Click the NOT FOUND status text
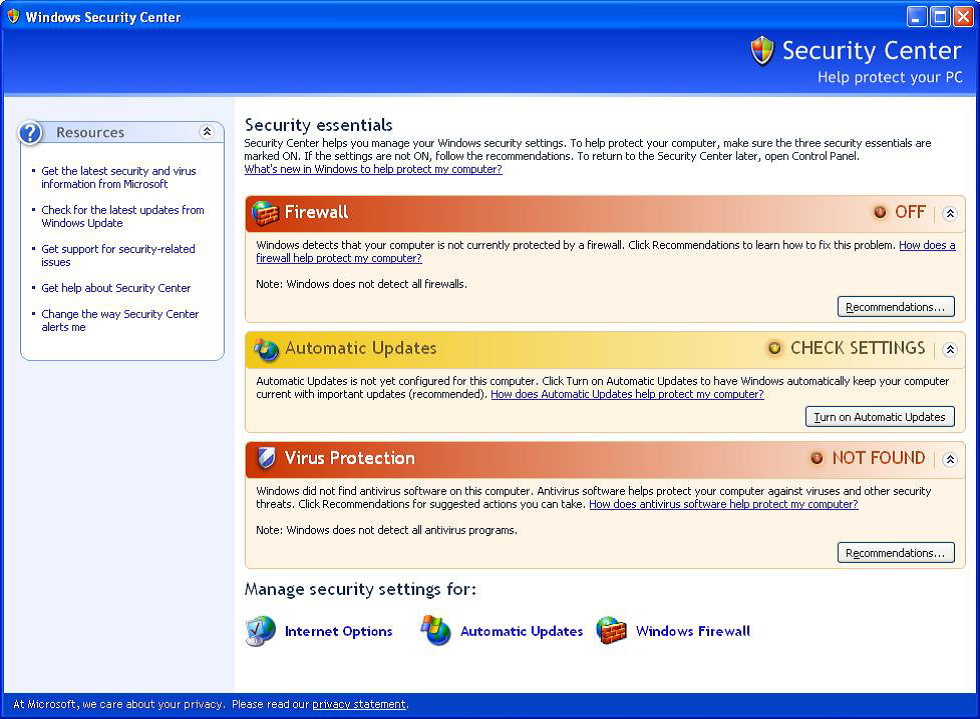 (x=878, y=458)
